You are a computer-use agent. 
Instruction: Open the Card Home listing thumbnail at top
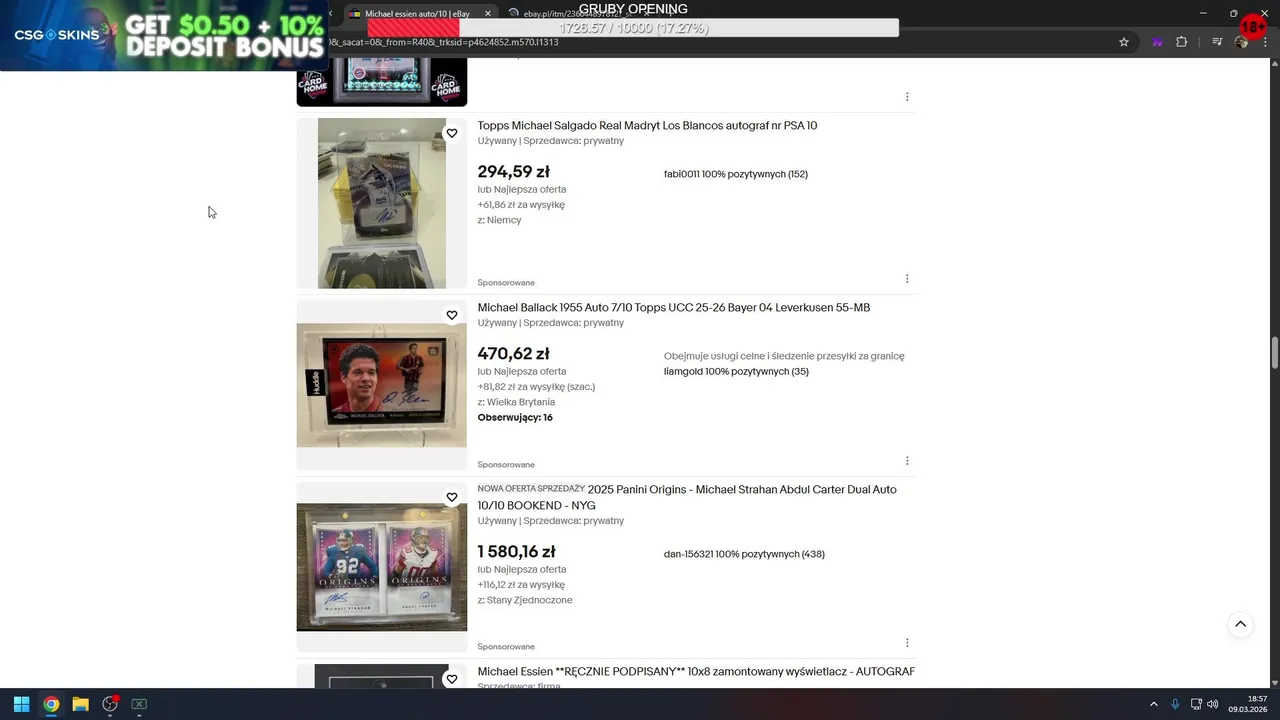tap(382, 82)
